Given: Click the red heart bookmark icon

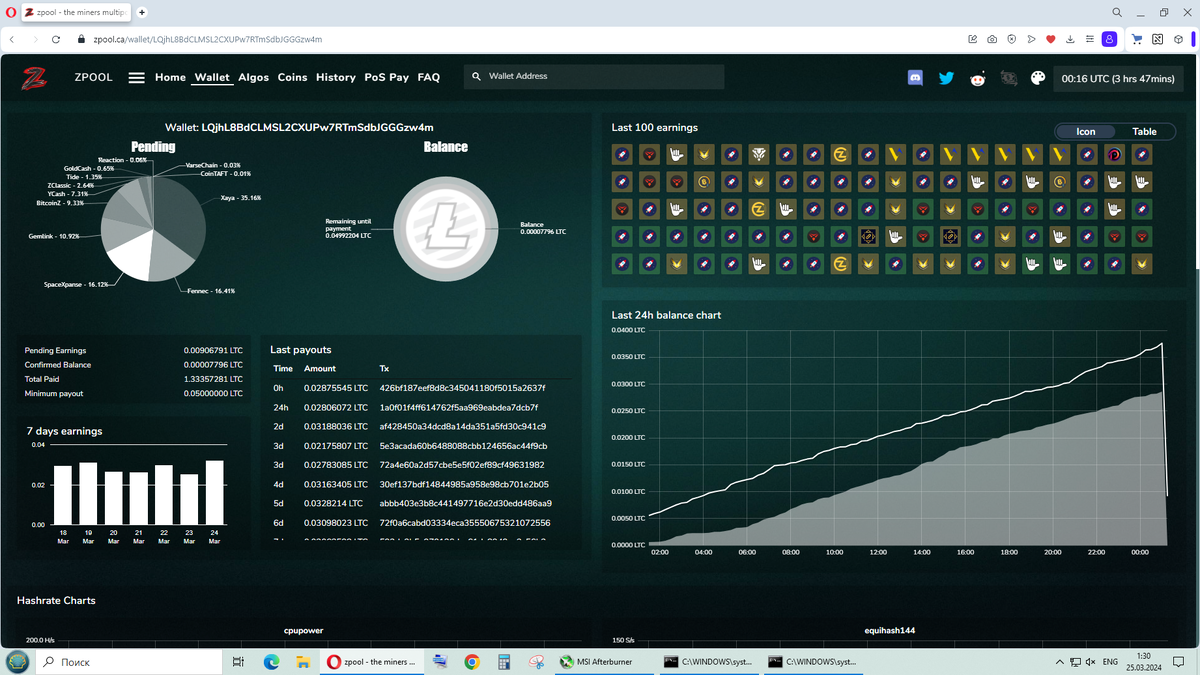Looking at the screenshot, I should coord(1050,40).
